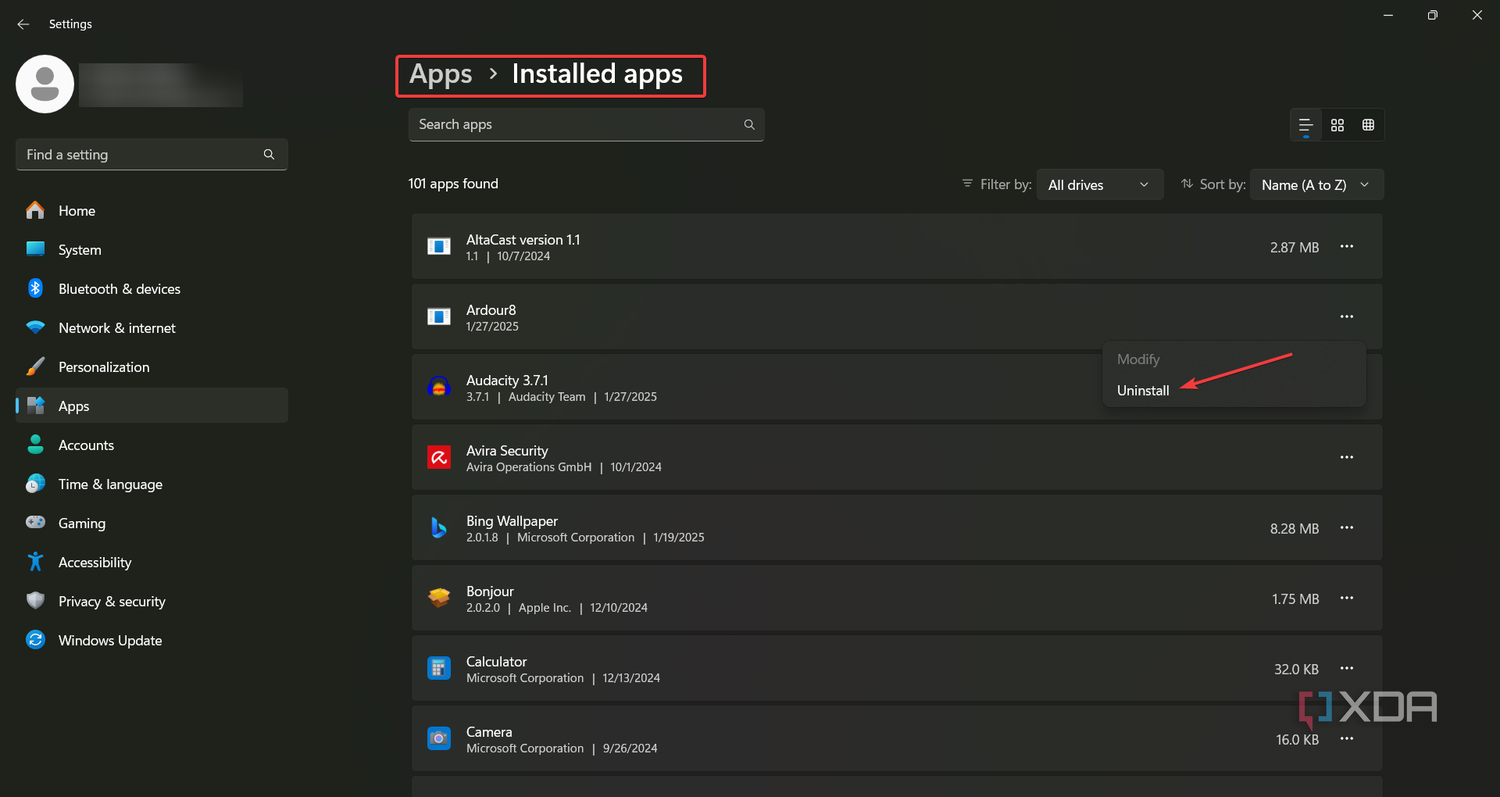
Task: Open more options for Ardour8
Action: (1347, 317)
